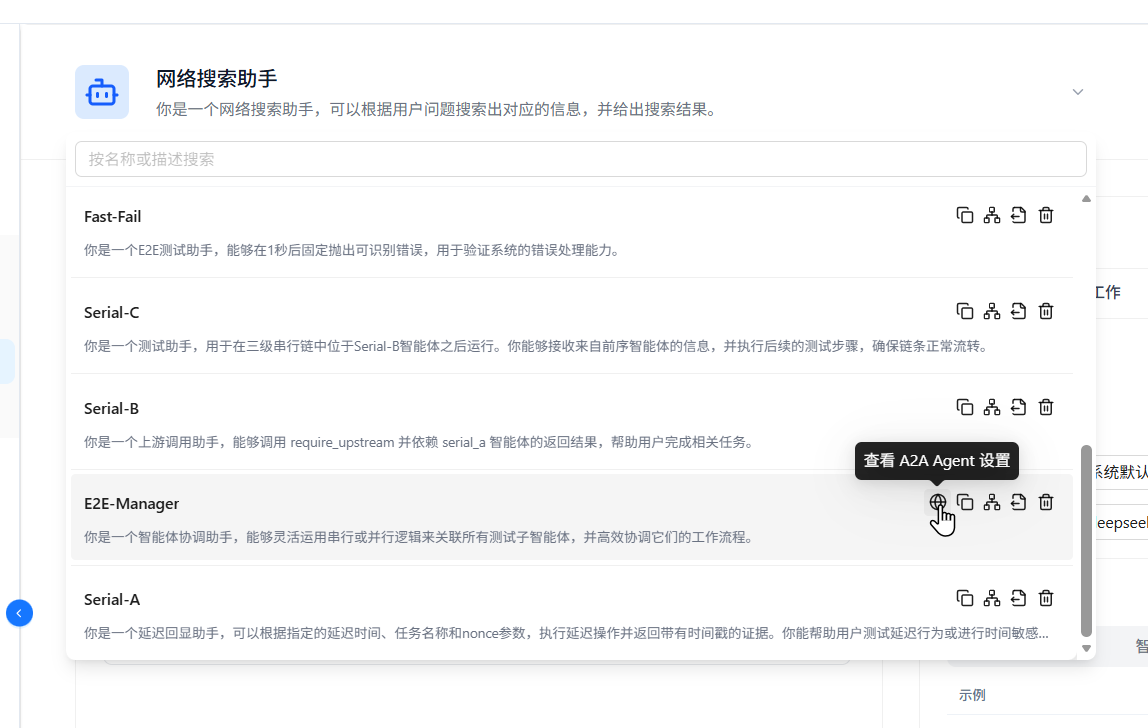The height and width of the screenshot is (728, 1148).
Task: Click the agent list scrollbar thumb
Action: click(x=1086, y=541)
